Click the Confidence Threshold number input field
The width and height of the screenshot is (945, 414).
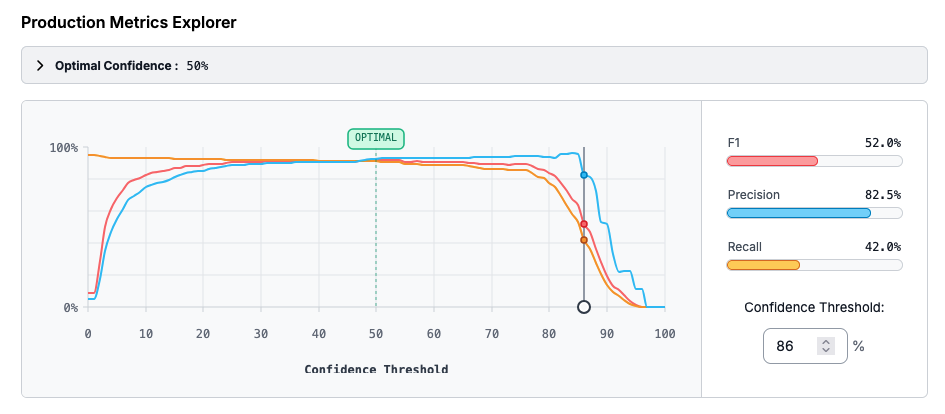tap(790, 346)
